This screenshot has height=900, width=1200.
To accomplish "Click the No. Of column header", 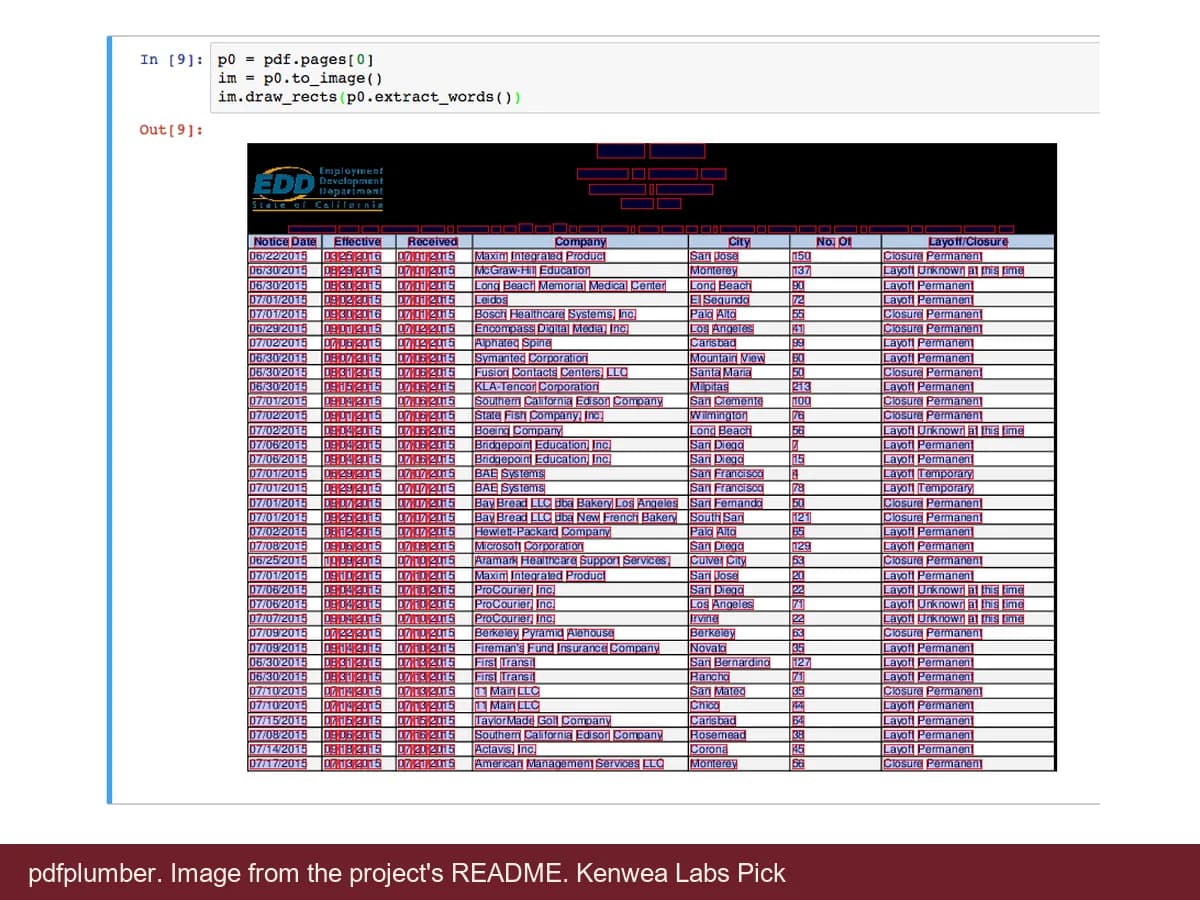I will coord(833,241).
